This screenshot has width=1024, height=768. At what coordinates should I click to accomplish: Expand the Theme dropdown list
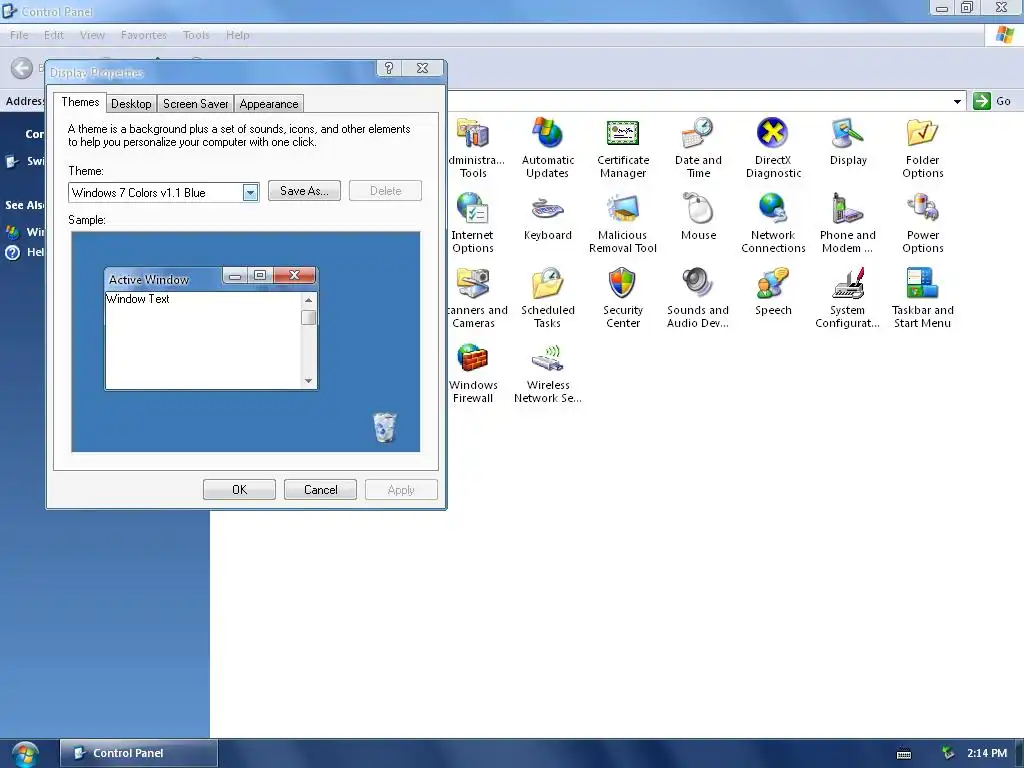coord(250,193)
